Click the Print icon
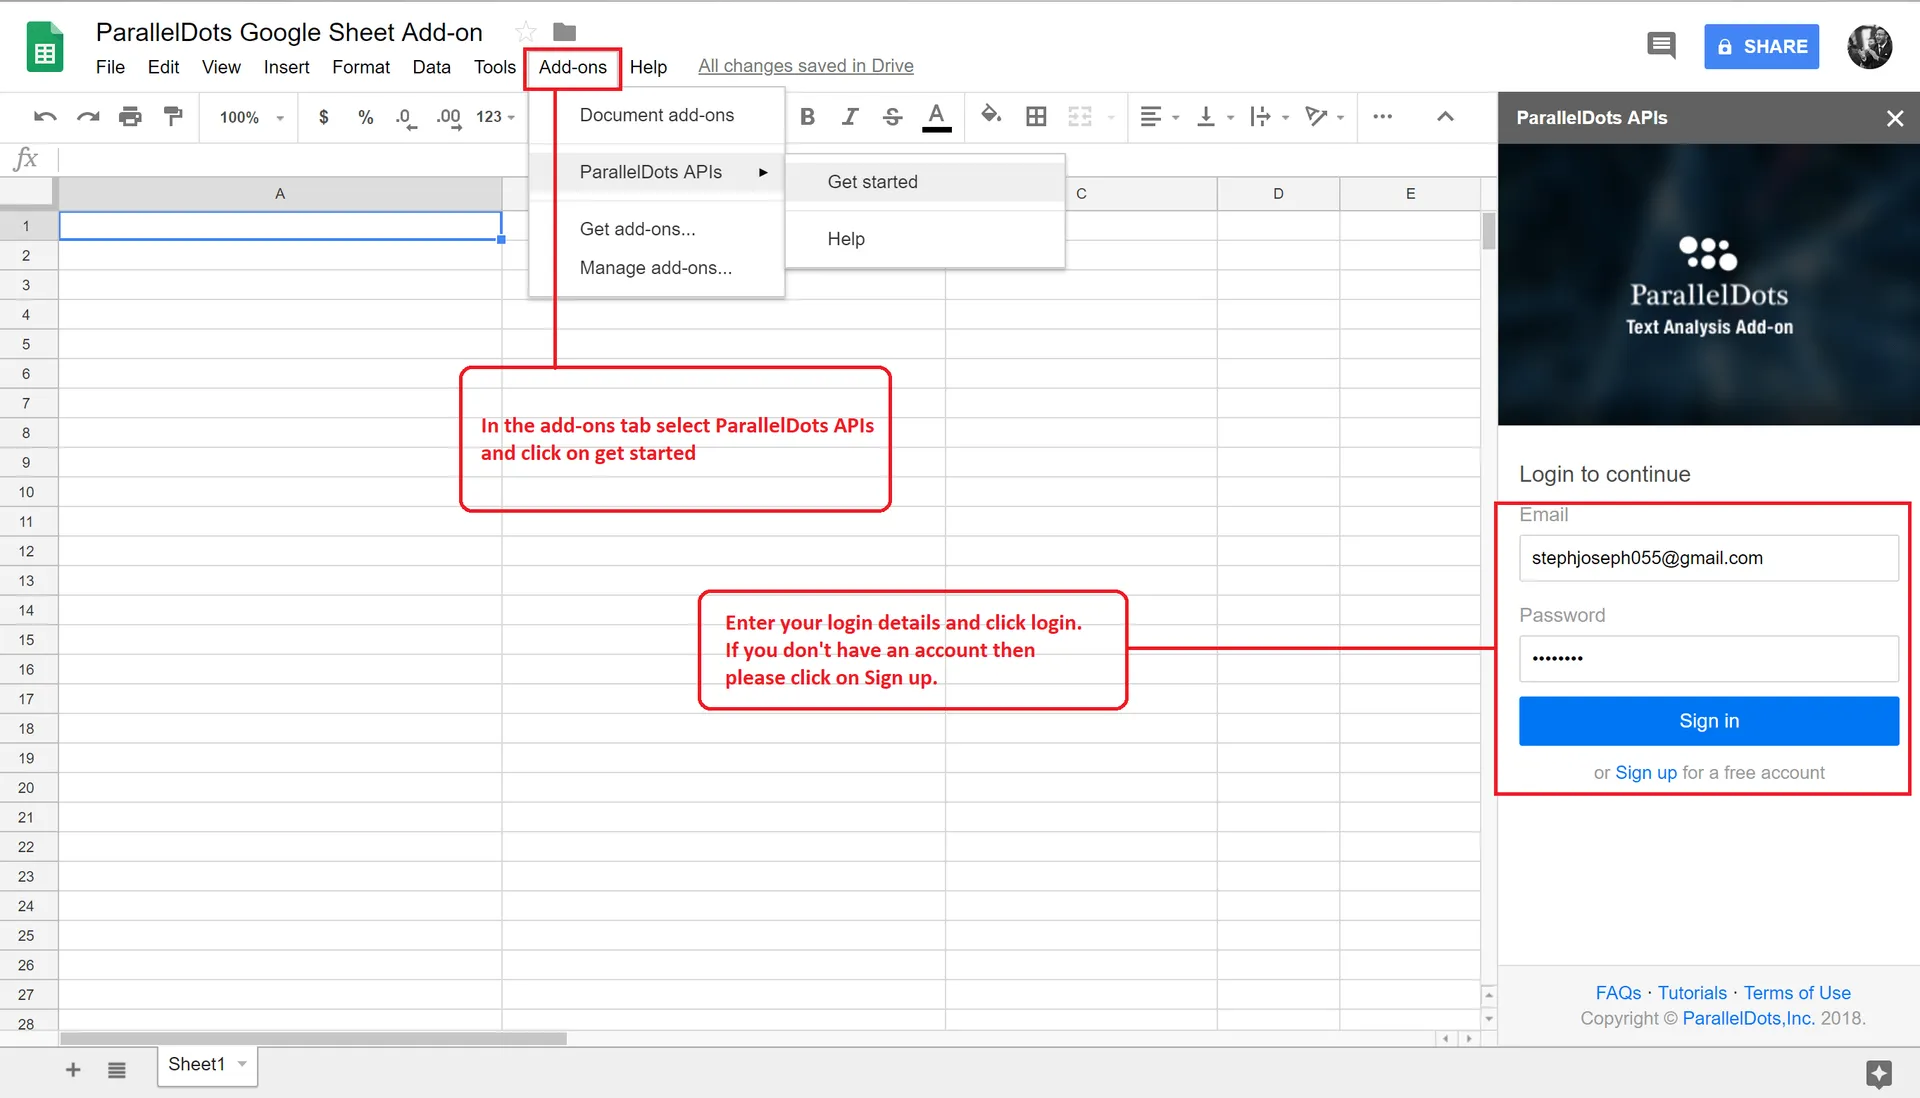This screenshot has width=1920, height=1098. 130,117
